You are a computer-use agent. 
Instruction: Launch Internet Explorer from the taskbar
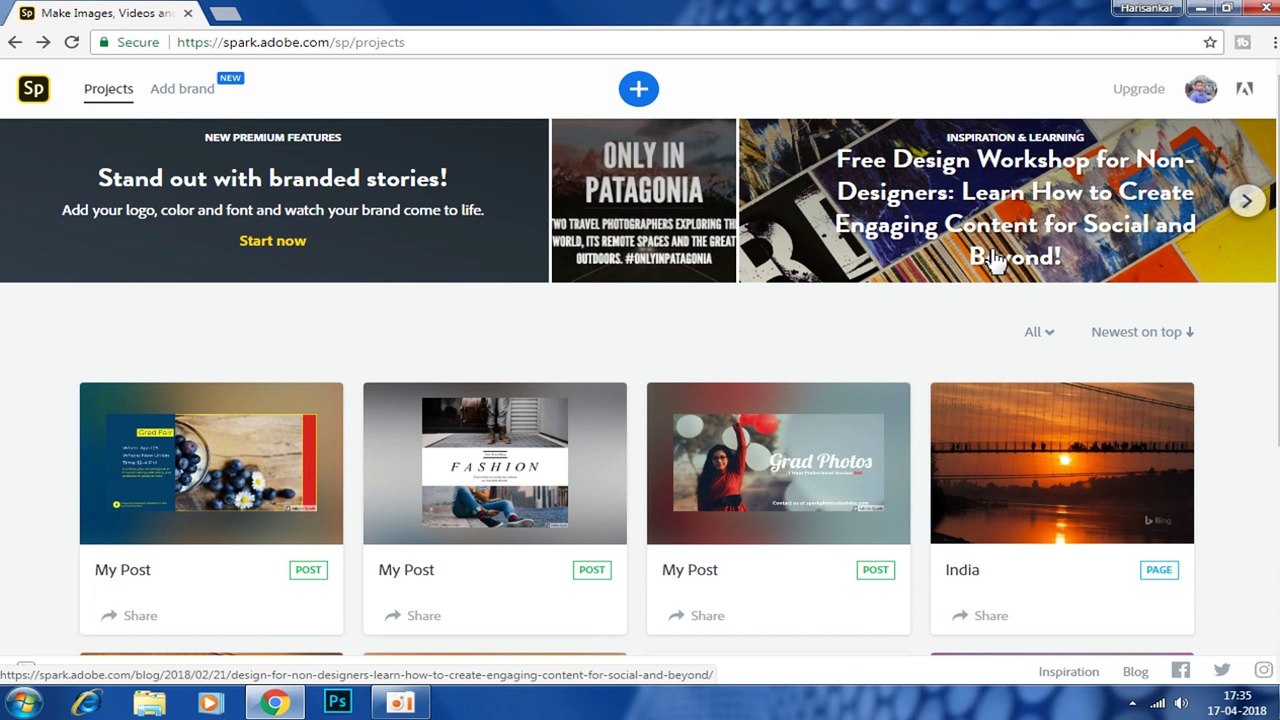[87, 702]
